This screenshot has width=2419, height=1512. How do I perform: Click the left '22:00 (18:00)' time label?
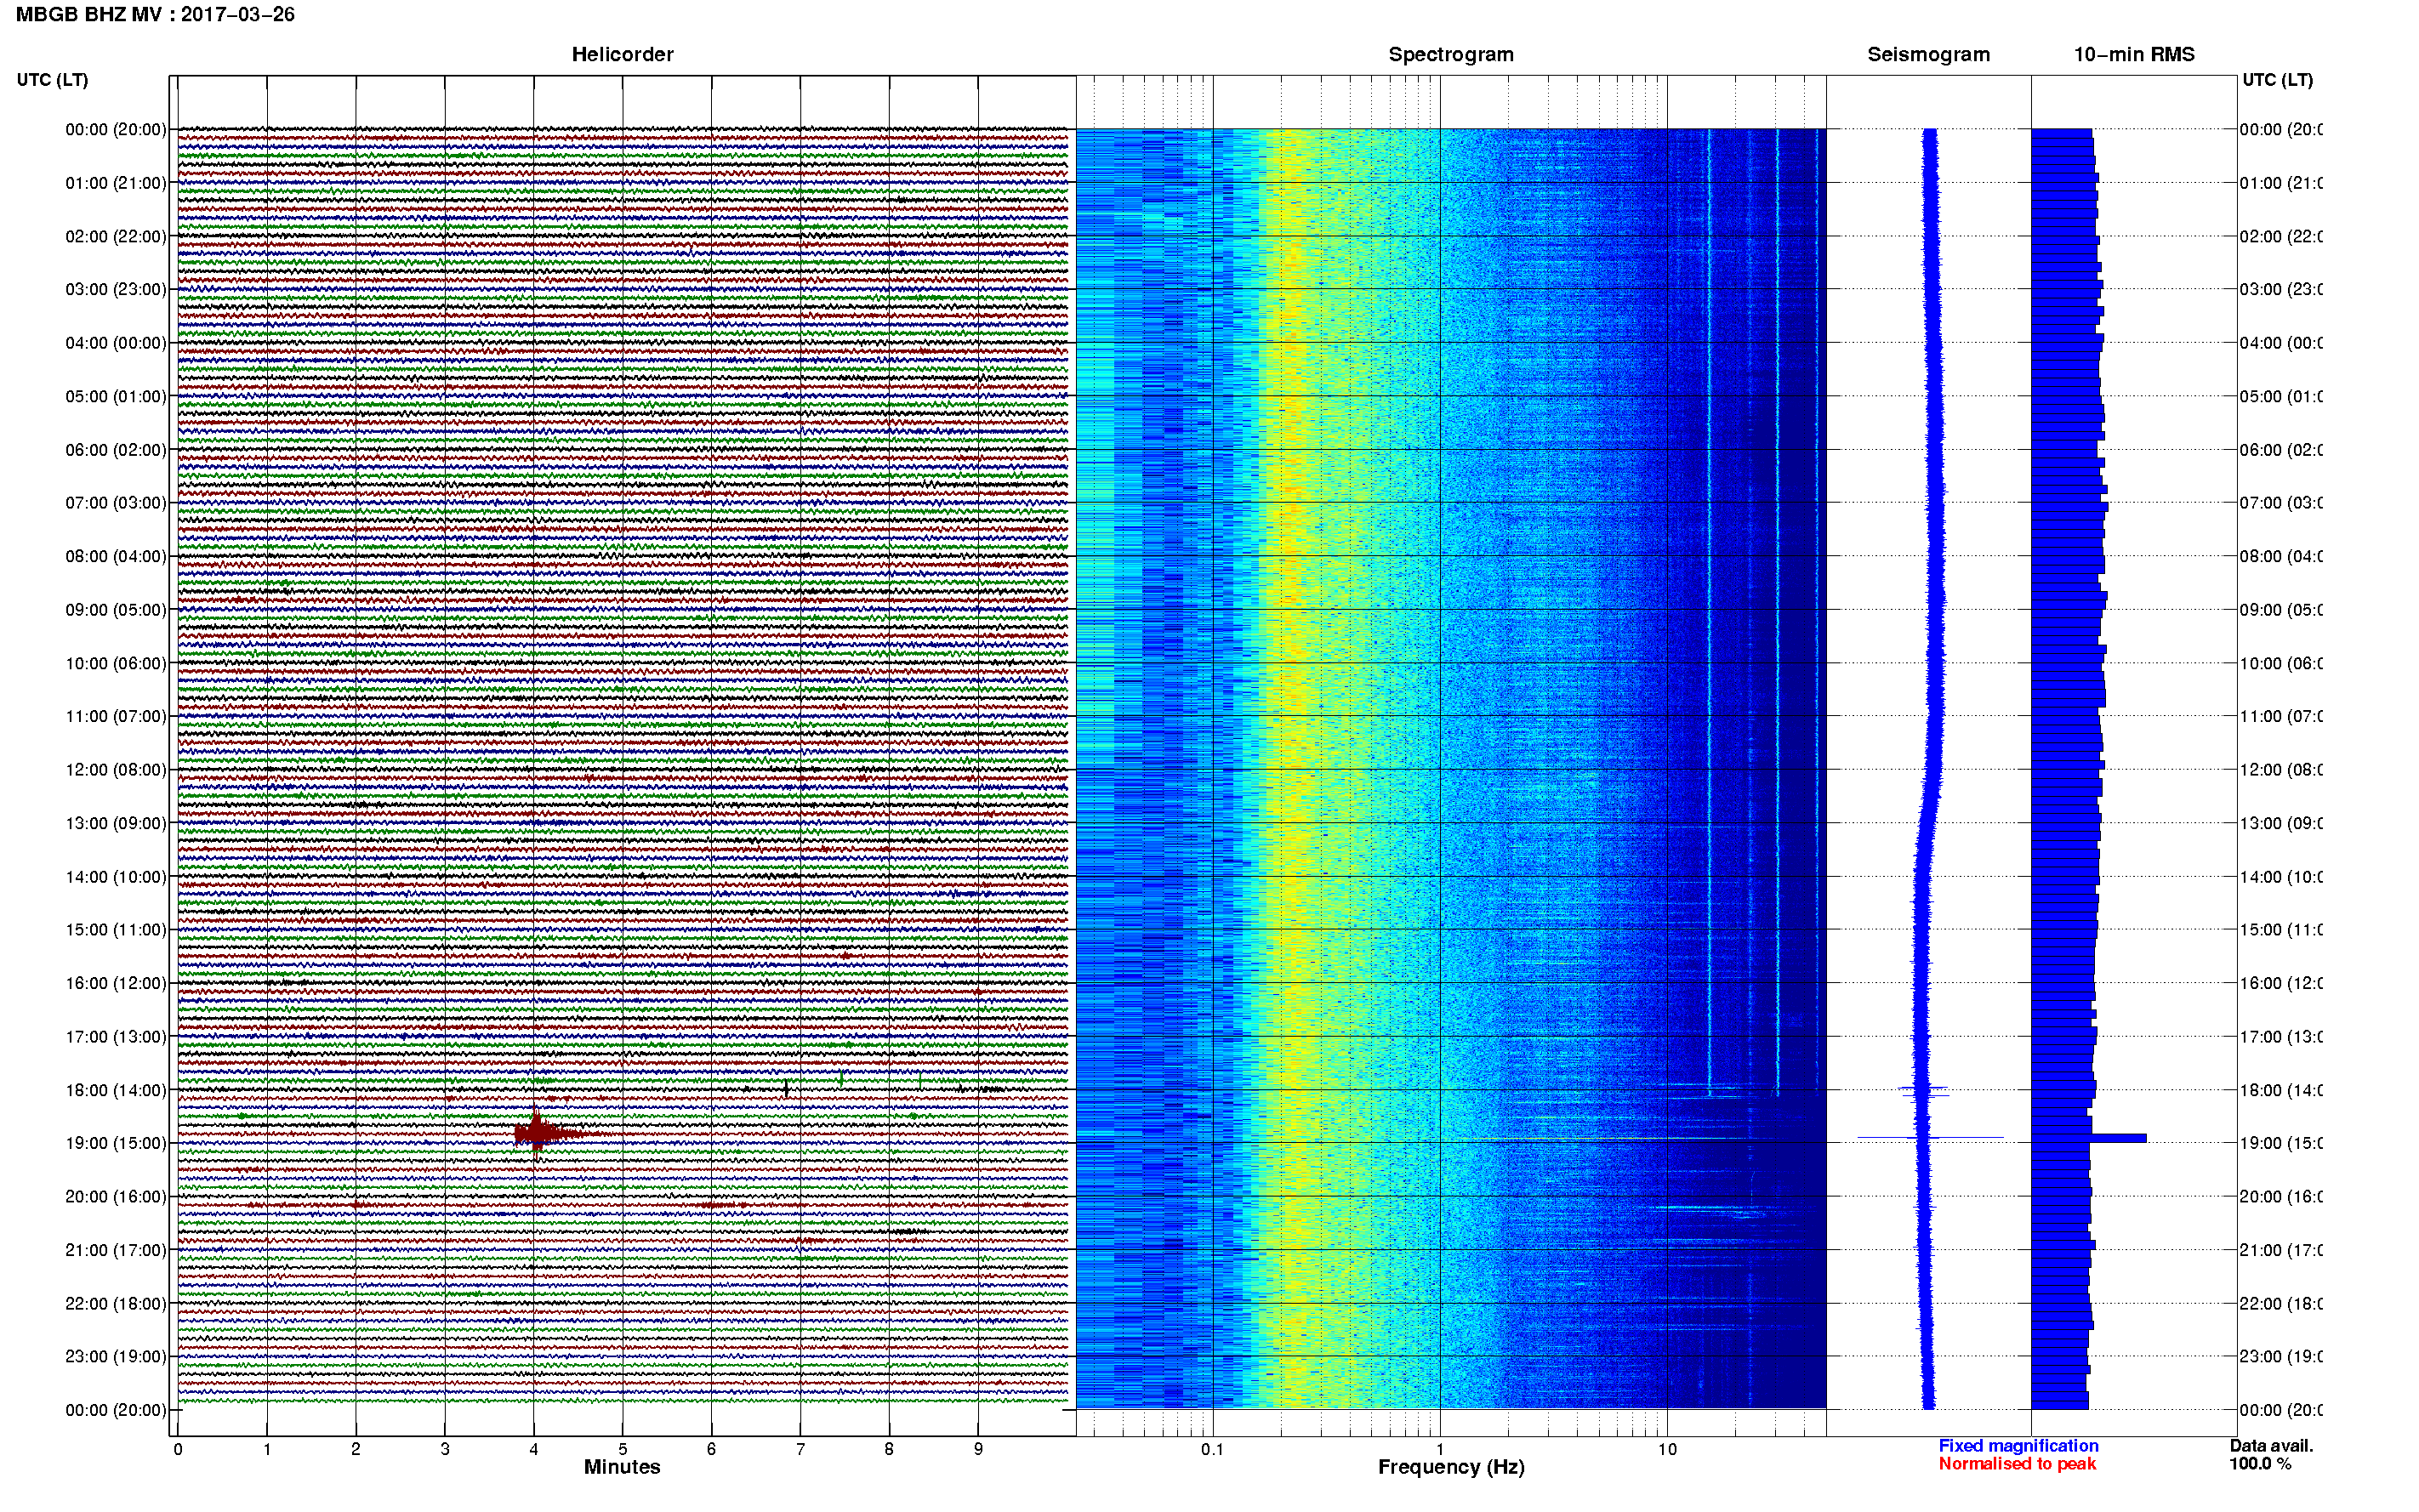pos(116,1303)
